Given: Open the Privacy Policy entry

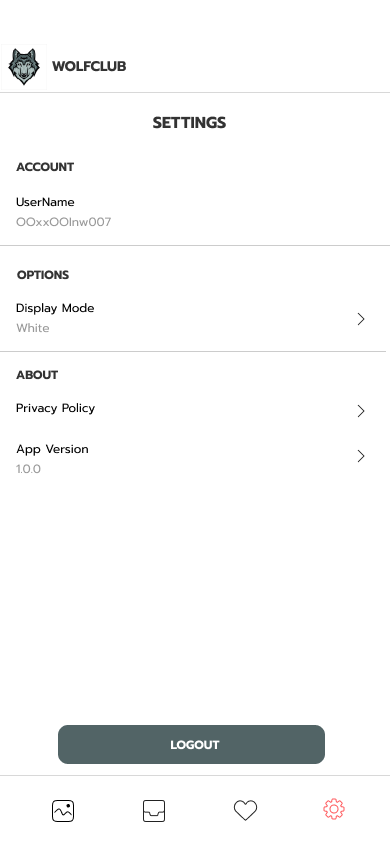Looking at the screenshot, I should pos(55,408).
